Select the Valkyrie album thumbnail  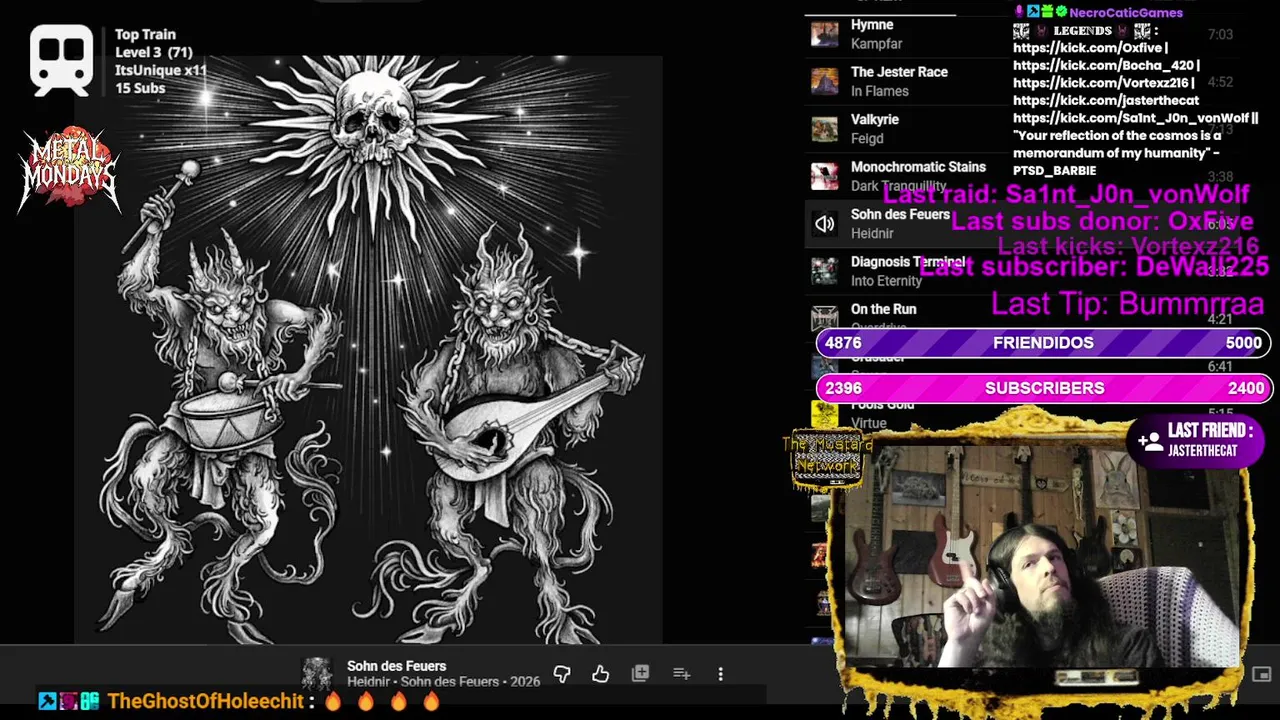[x=824, y=129]
